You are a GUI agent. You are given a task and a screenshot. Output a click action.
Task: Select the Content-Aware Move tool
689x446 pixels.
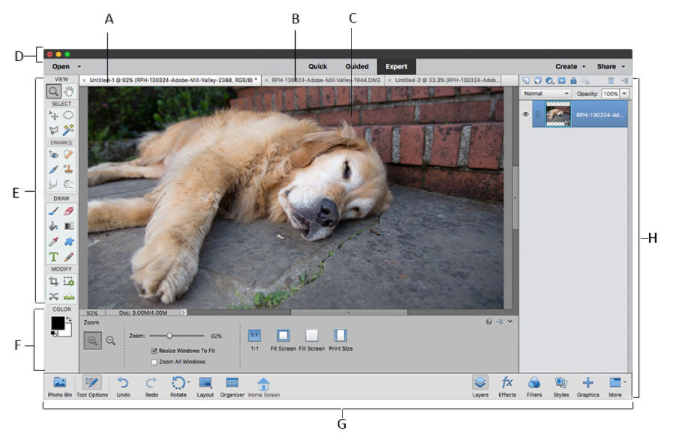click(54, 297)
